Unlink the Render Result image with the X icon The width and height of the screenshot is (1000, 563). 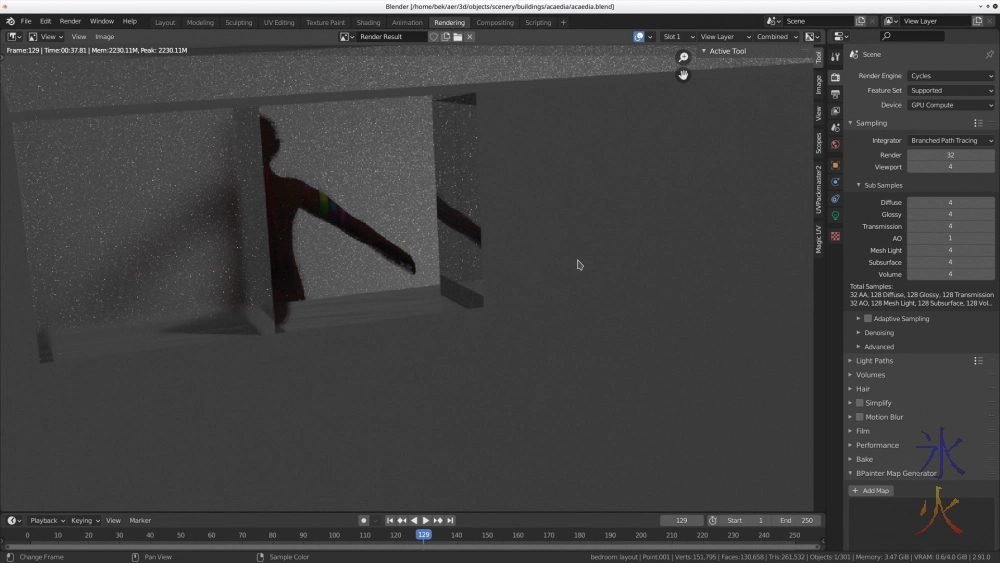(470, 37)
